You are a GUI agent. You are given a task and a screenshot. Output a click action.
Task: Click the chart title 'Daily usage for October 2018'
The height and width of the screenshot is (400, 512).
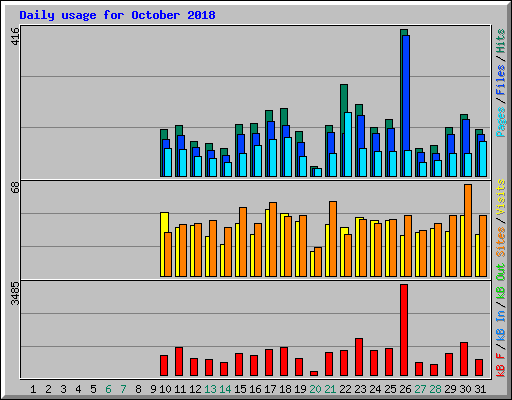(117, 15)
